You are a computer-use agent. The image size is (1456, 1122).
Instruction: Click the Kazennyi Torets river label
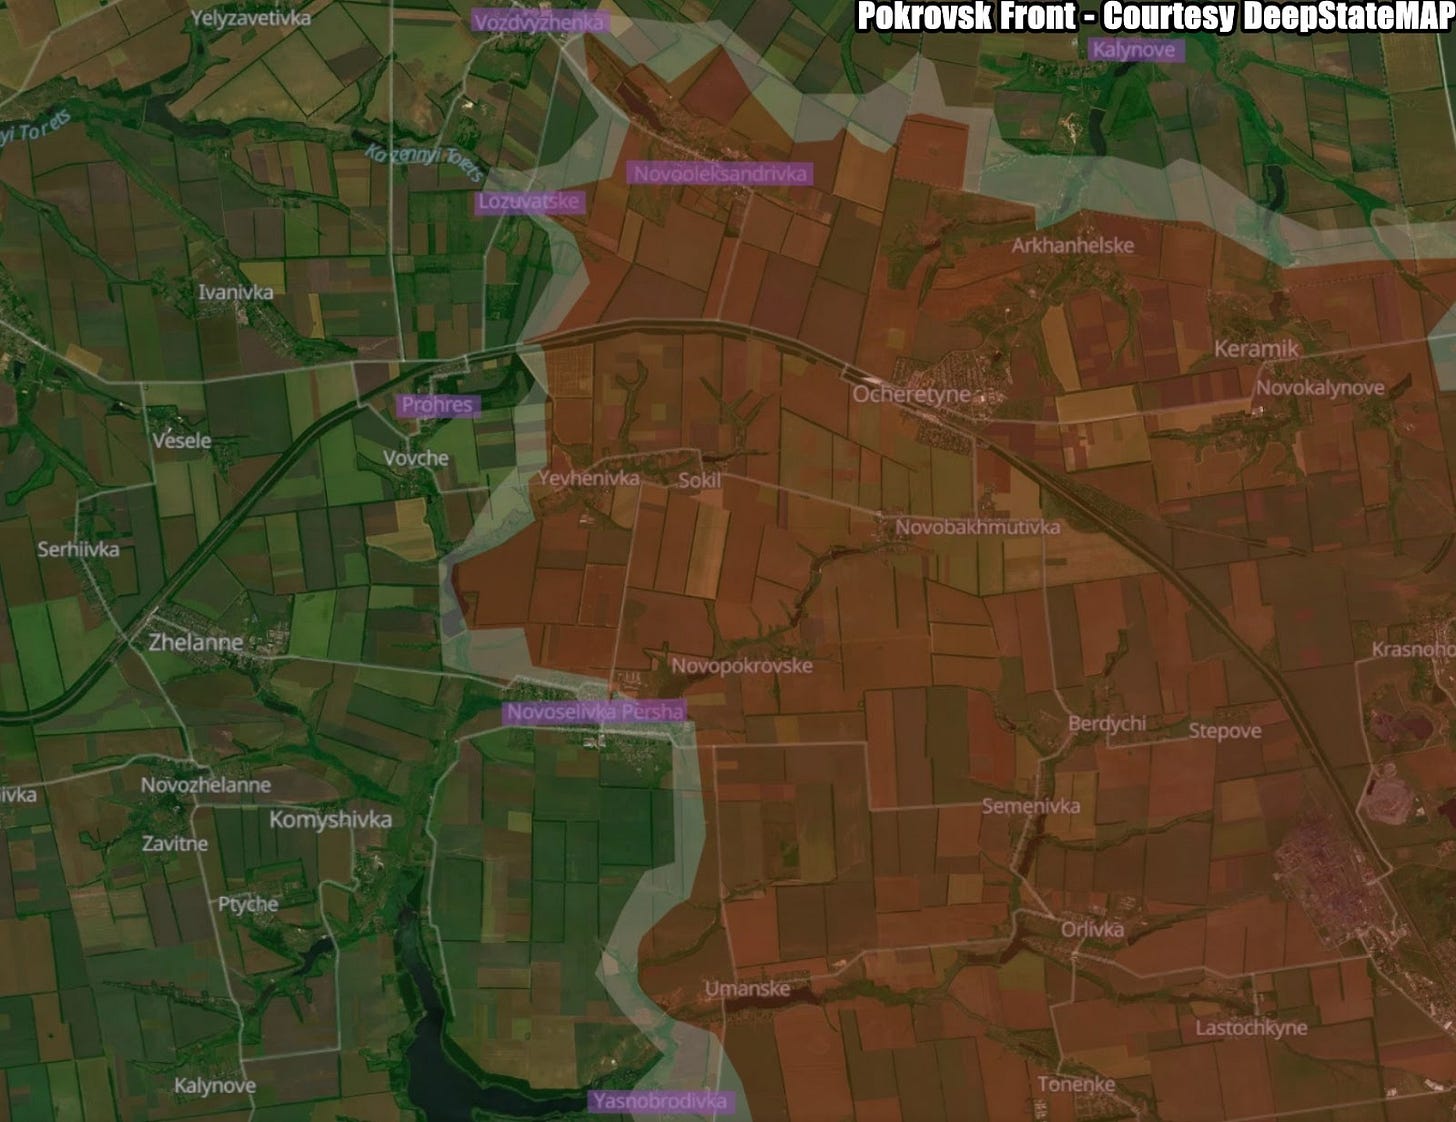pyautogui.click(x=426, y=163)
